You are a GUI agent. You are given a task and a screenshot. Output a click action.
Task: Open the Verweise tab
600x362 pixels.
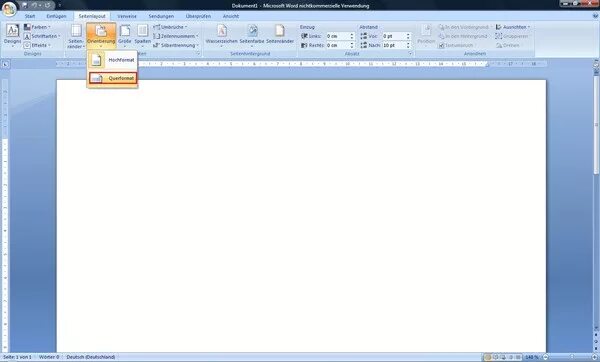click(x=127, y=16)
